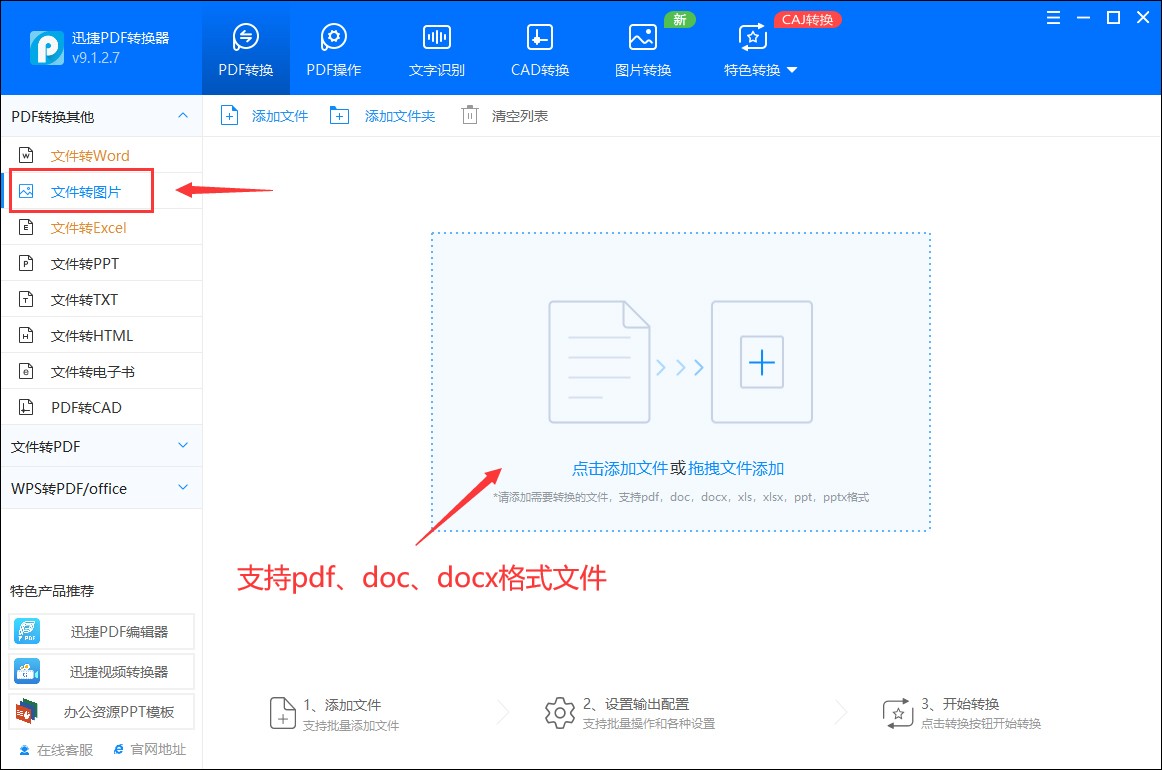Viewport: 1162px width, 770px height.
Task: Click step 1 添加文件 icon at bottom
Action: pyautogui.click(x=282, y=713)
